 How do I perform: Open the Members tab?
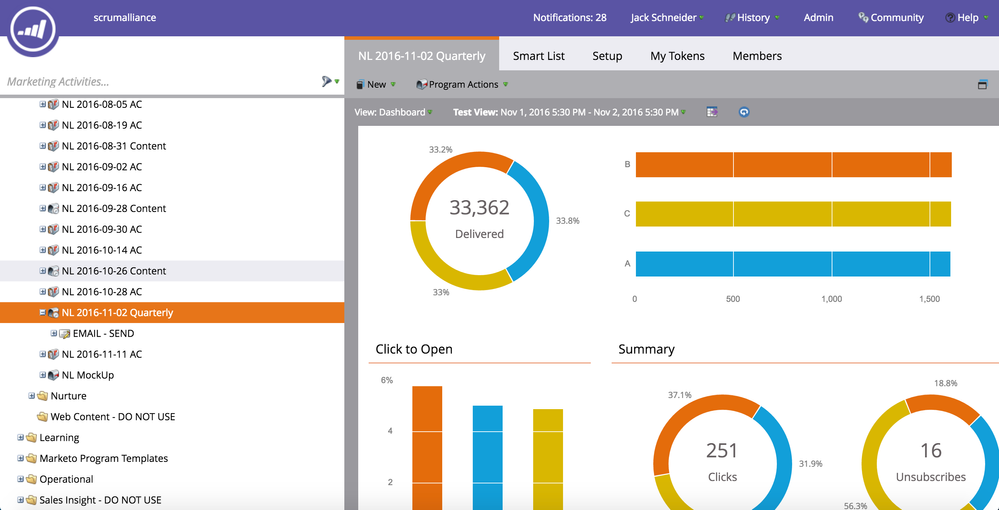tap(757, 56)
